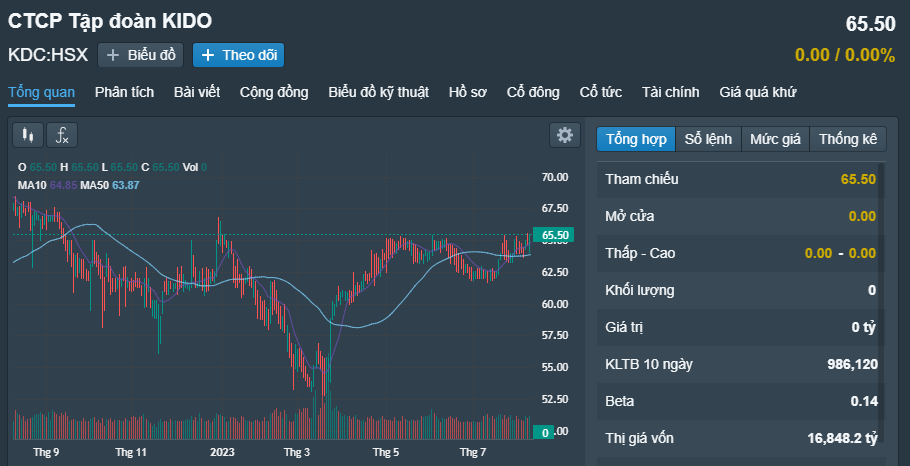Select the Thống kê panel tab
The width and height of the screenshot is (910, 466).
click(848, 139)
